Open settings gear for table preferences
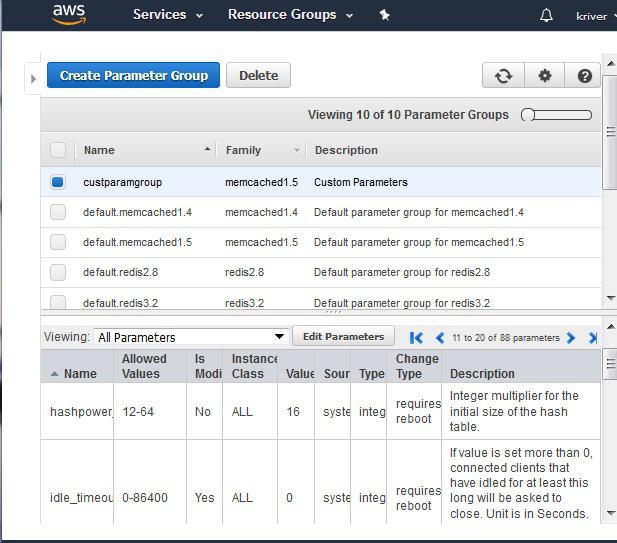This screenshot has height=543, width=617. tap(544, 76)
